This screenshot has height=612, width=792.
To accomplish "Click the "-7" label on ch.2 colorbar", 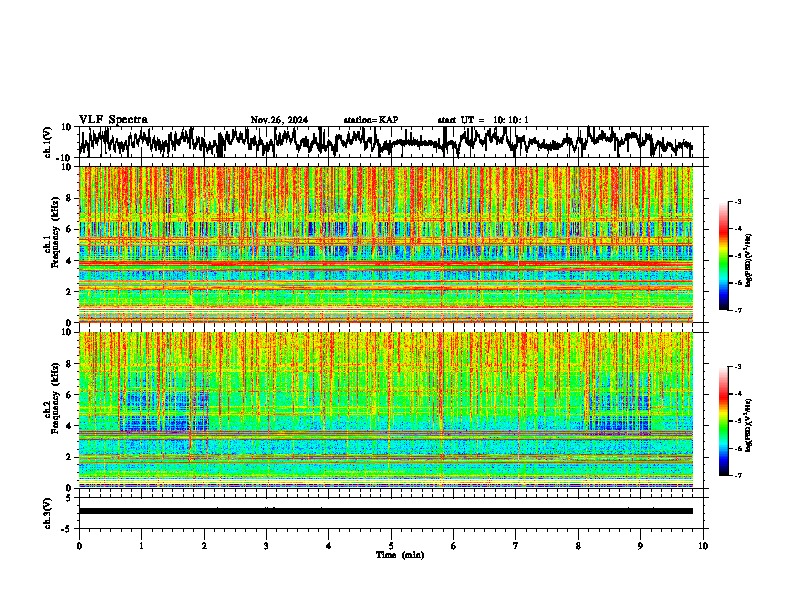I will click(x=738, y=476).
